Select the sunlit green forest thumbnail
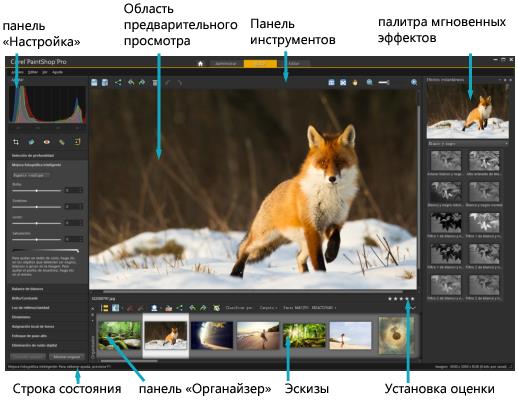The image size is (518, 409). click(x=304, y=335)
